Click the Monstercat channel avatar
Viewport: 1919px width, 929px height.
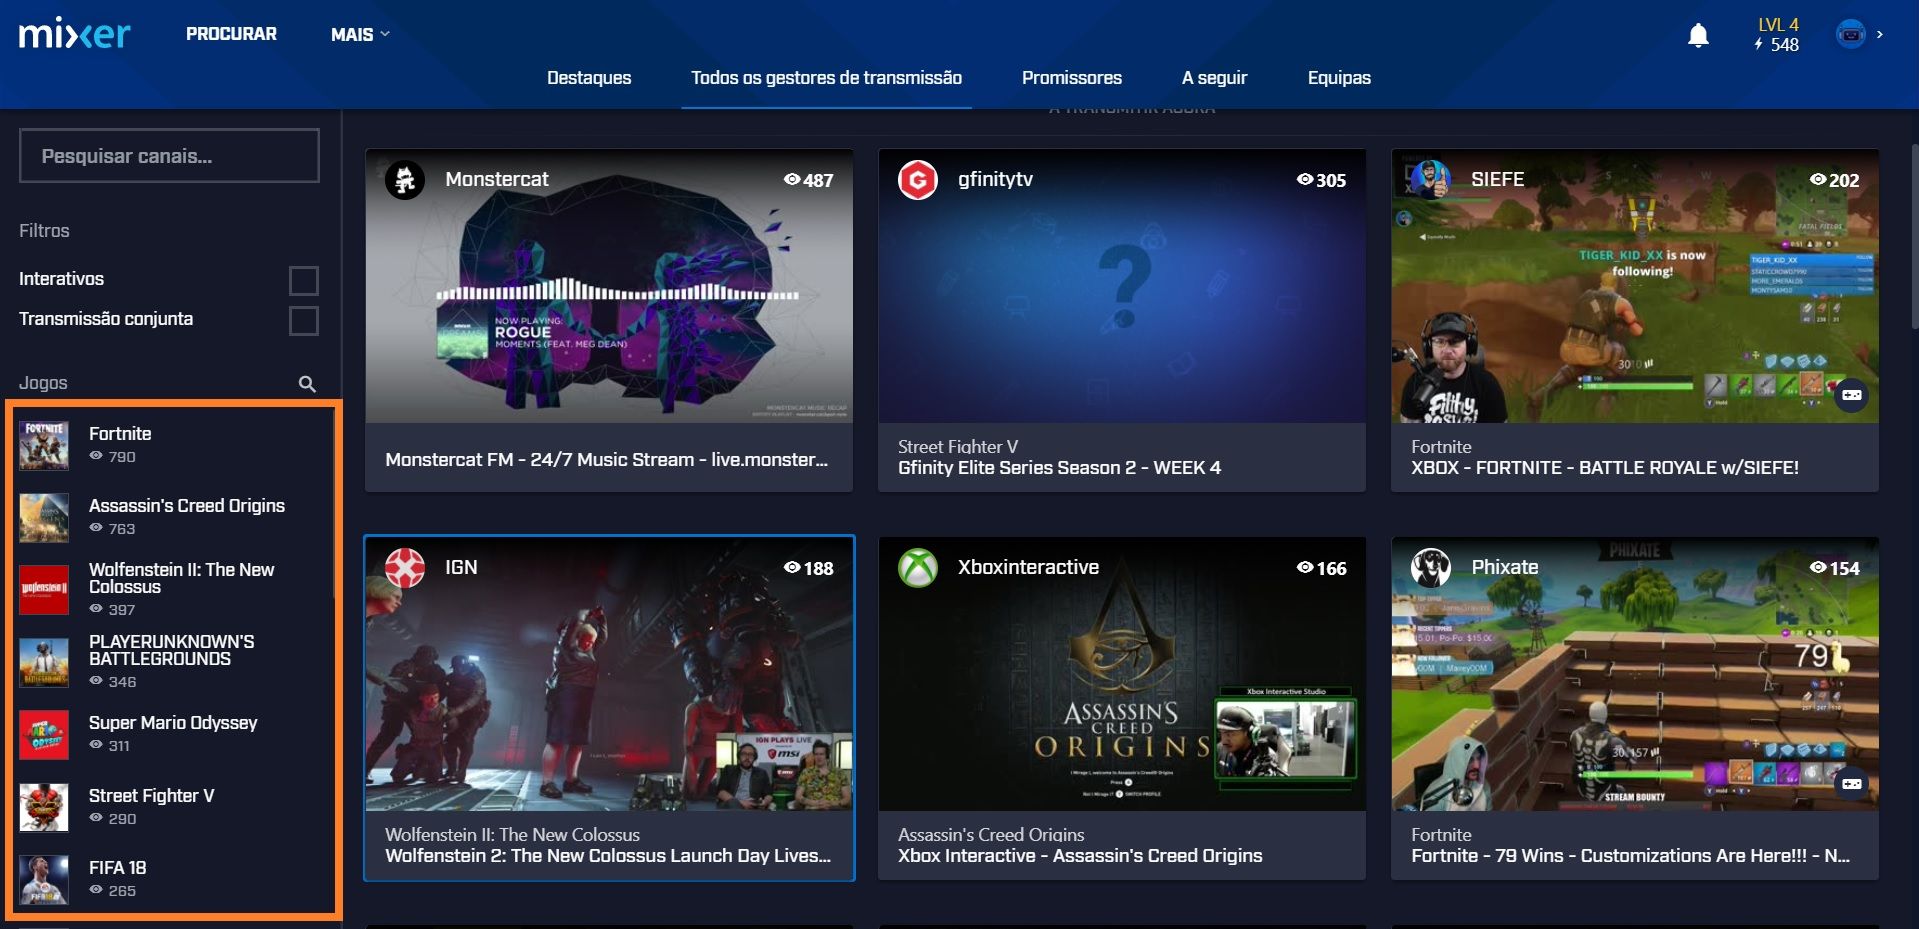[x=405, y=180]
